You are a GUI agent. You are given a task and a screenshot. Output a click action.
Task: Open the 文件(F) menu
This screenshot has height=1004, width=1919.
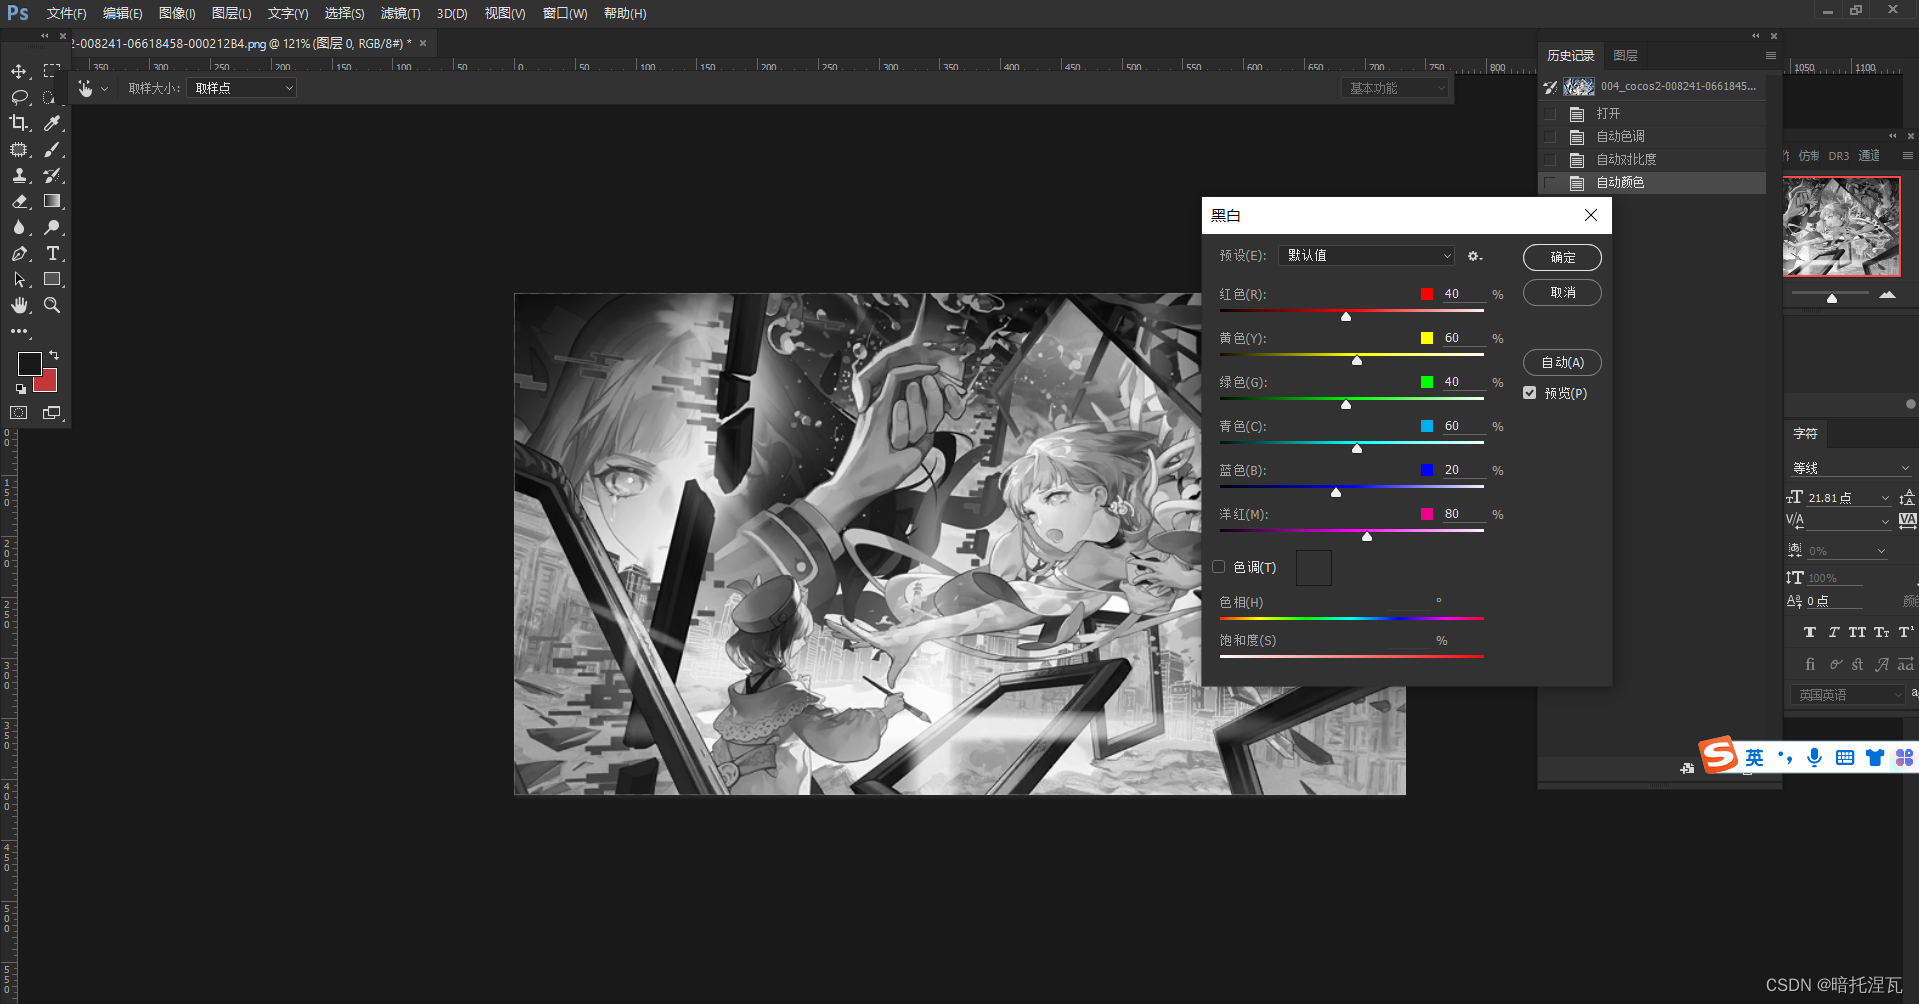[x=66, y=13]
